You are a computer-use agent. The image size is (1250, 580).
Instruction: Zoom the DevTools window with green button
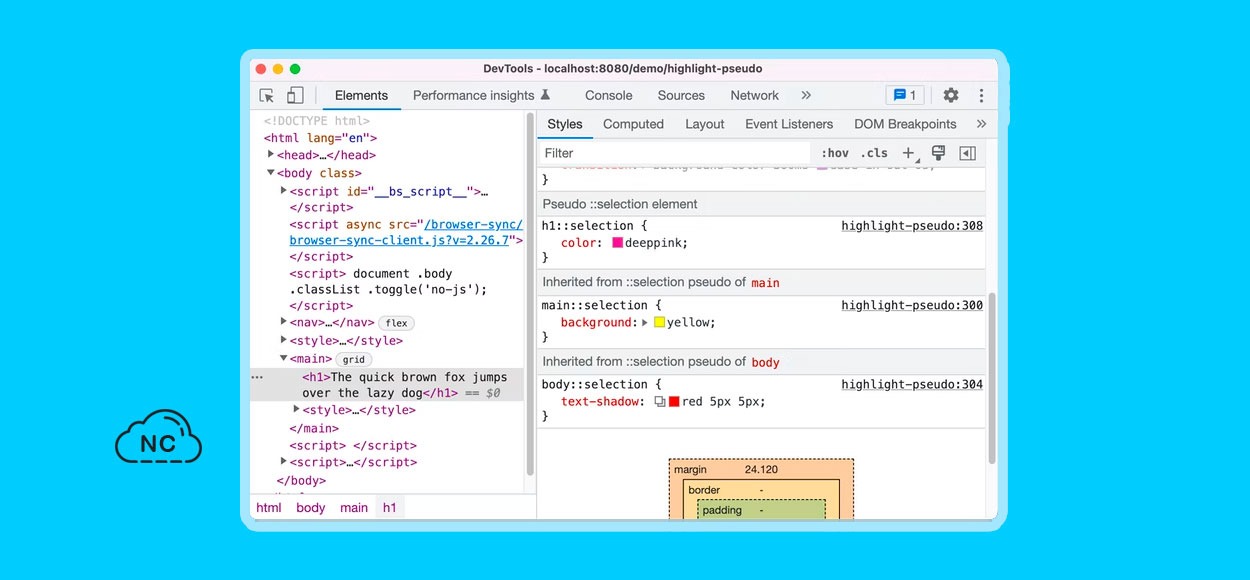click(x=295, y=69)
